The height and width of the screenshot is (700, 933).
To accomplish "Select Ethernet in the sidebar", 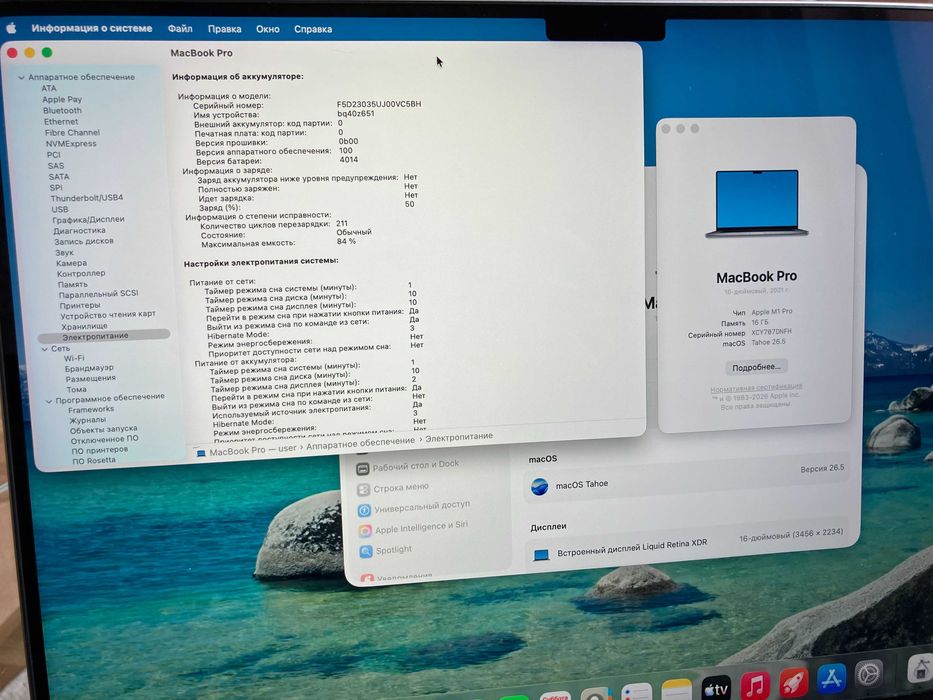I will click(x=61, y=121).
